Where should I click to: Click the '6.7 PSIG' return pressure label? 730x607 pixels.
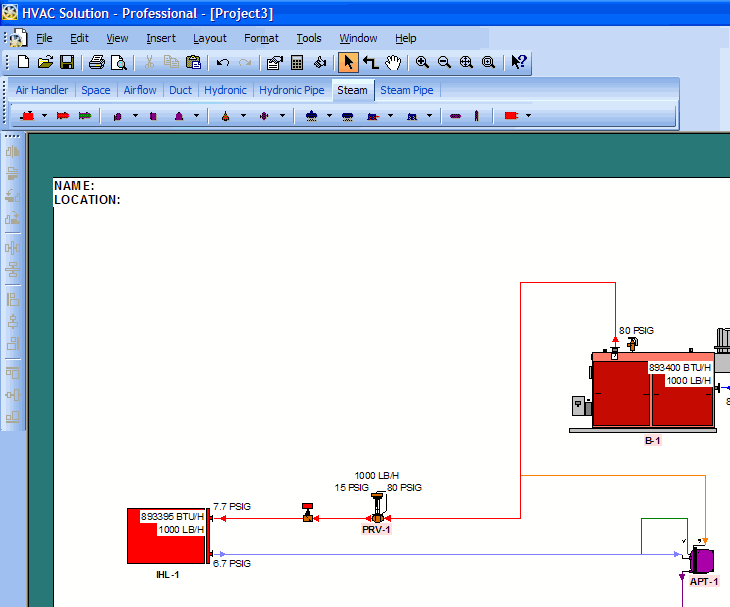(x=232, y=564)
